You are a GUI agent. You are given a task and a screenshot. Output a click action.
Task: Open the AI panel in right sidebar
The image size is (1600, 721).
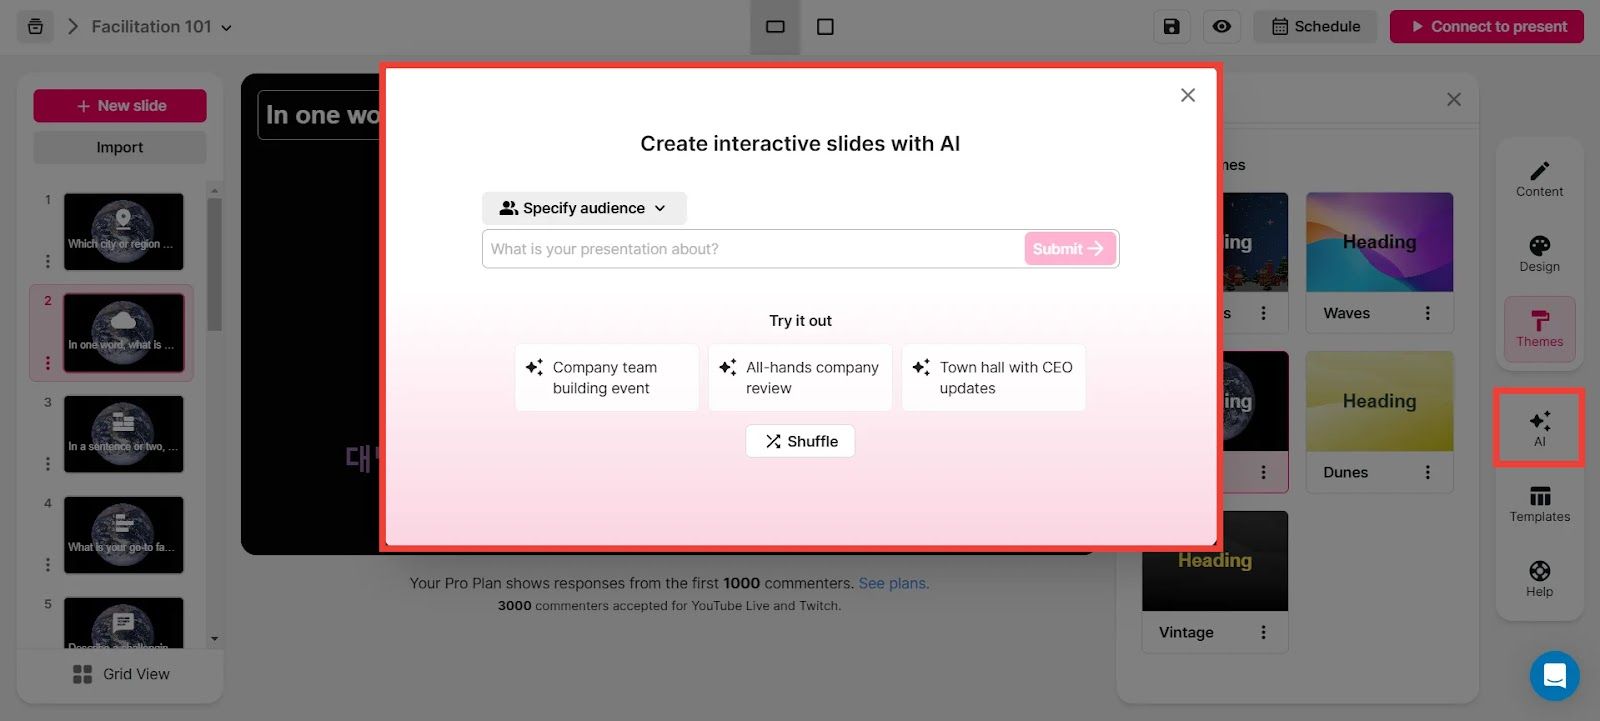(x=1539, y=427)
